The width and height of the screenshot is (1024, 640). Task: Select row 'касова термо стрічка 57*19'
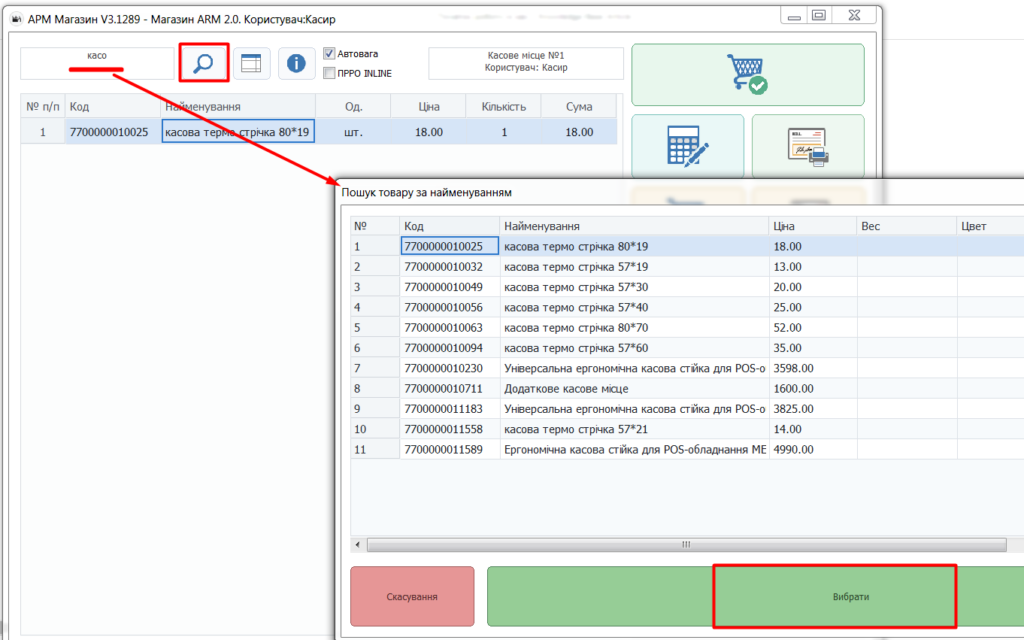[x=687, y=266]
